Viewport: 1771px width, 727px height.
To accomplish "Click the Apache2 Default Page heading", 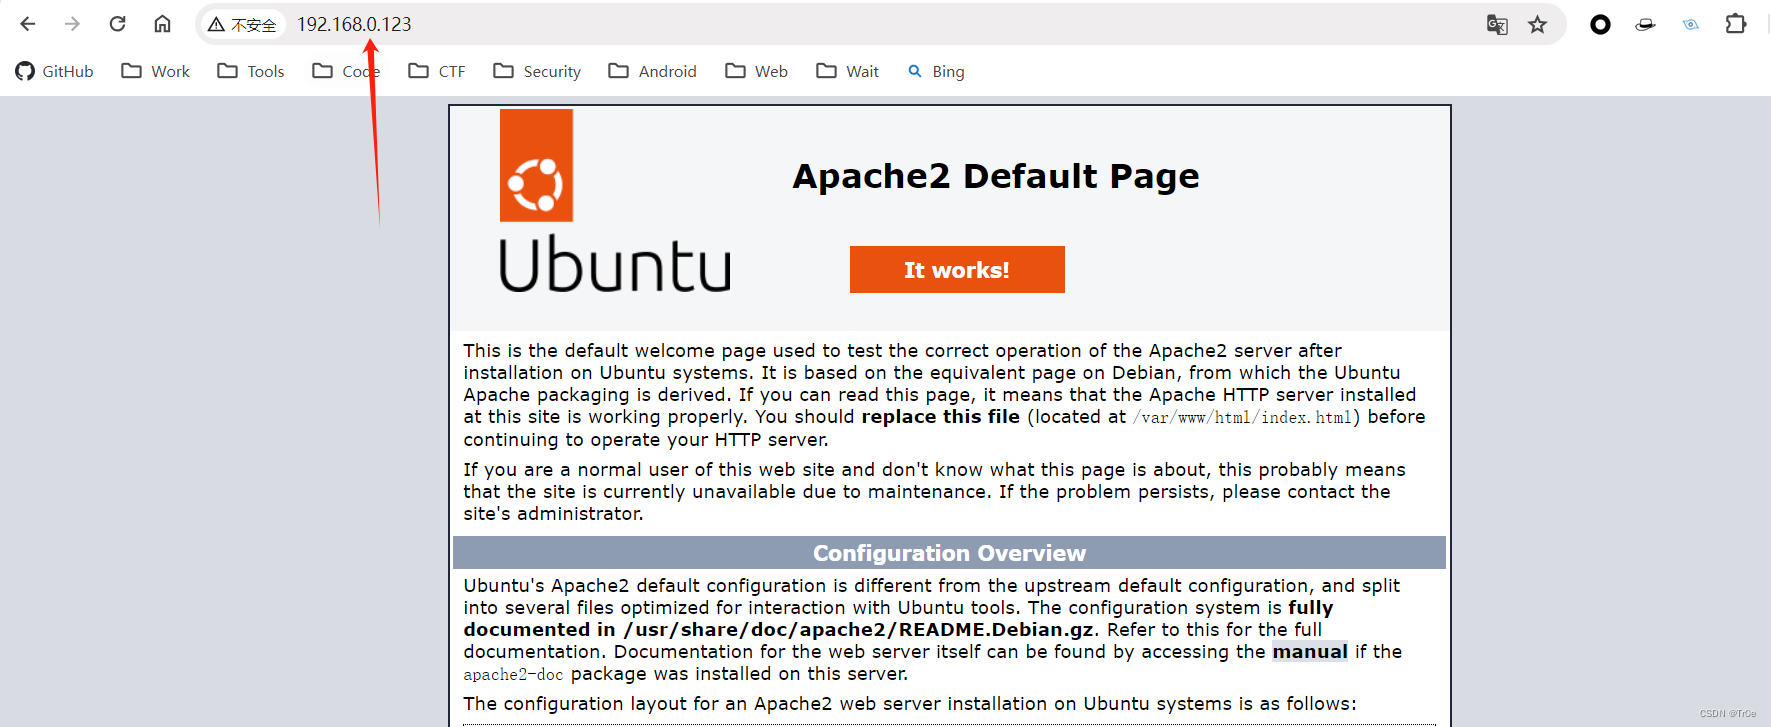I will [x=996, y=176].
